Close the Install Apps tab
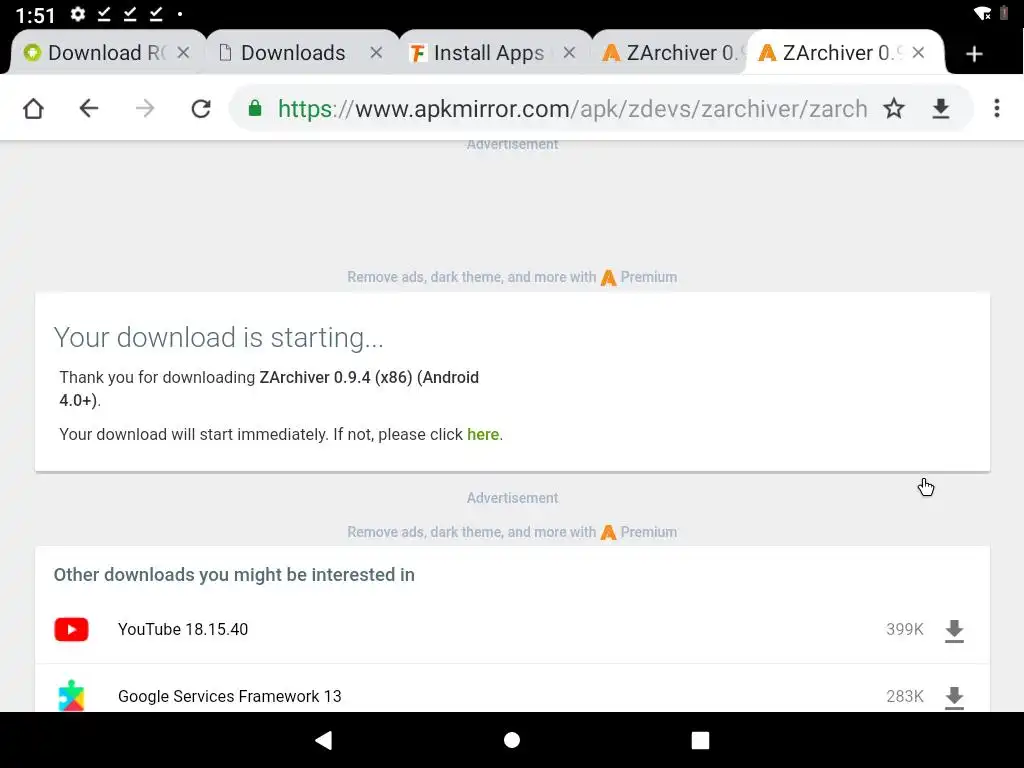The width and height of the screenshot is (1024, 768). [x=569, y=52]
